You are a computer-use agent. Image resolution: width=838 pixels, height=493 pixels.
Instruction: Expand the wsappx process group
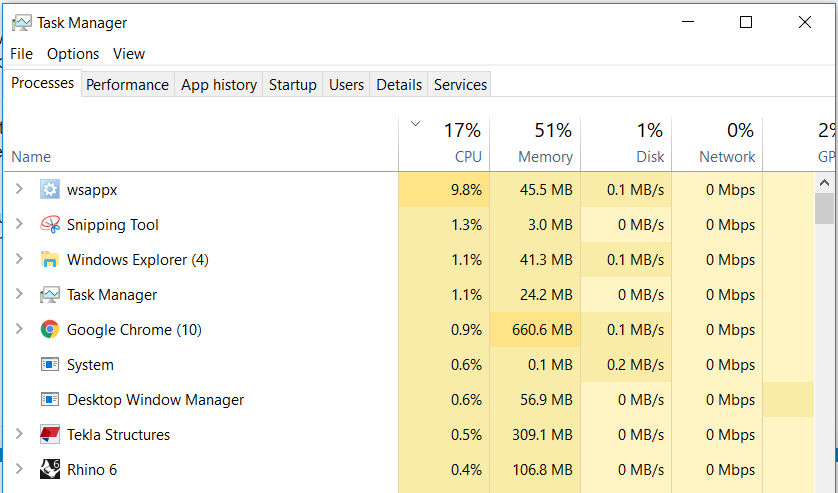coord(18,188)
